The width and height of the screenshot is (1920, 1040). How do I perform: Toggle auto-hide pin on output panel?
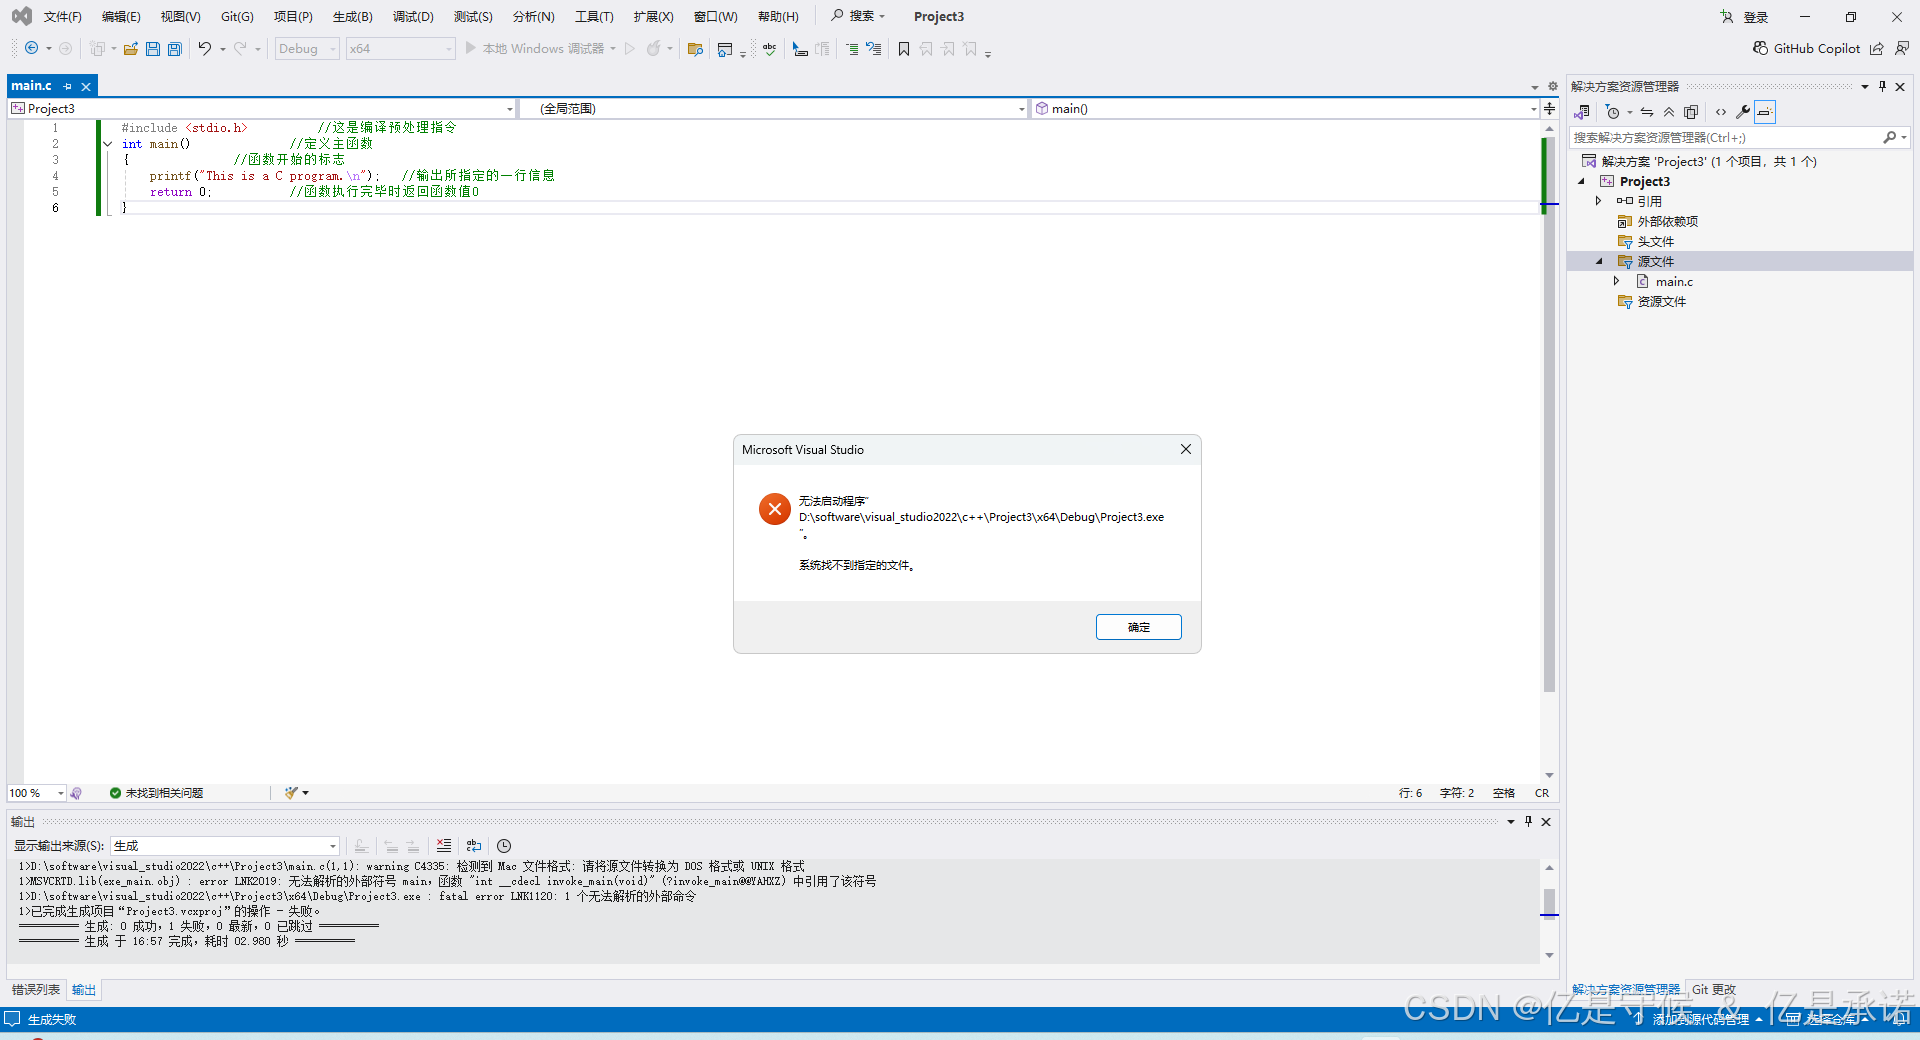[1528, 821]
